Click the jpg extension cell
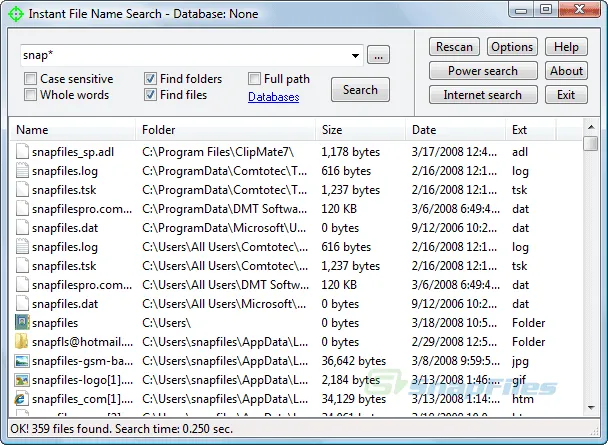 coord(520,362)
